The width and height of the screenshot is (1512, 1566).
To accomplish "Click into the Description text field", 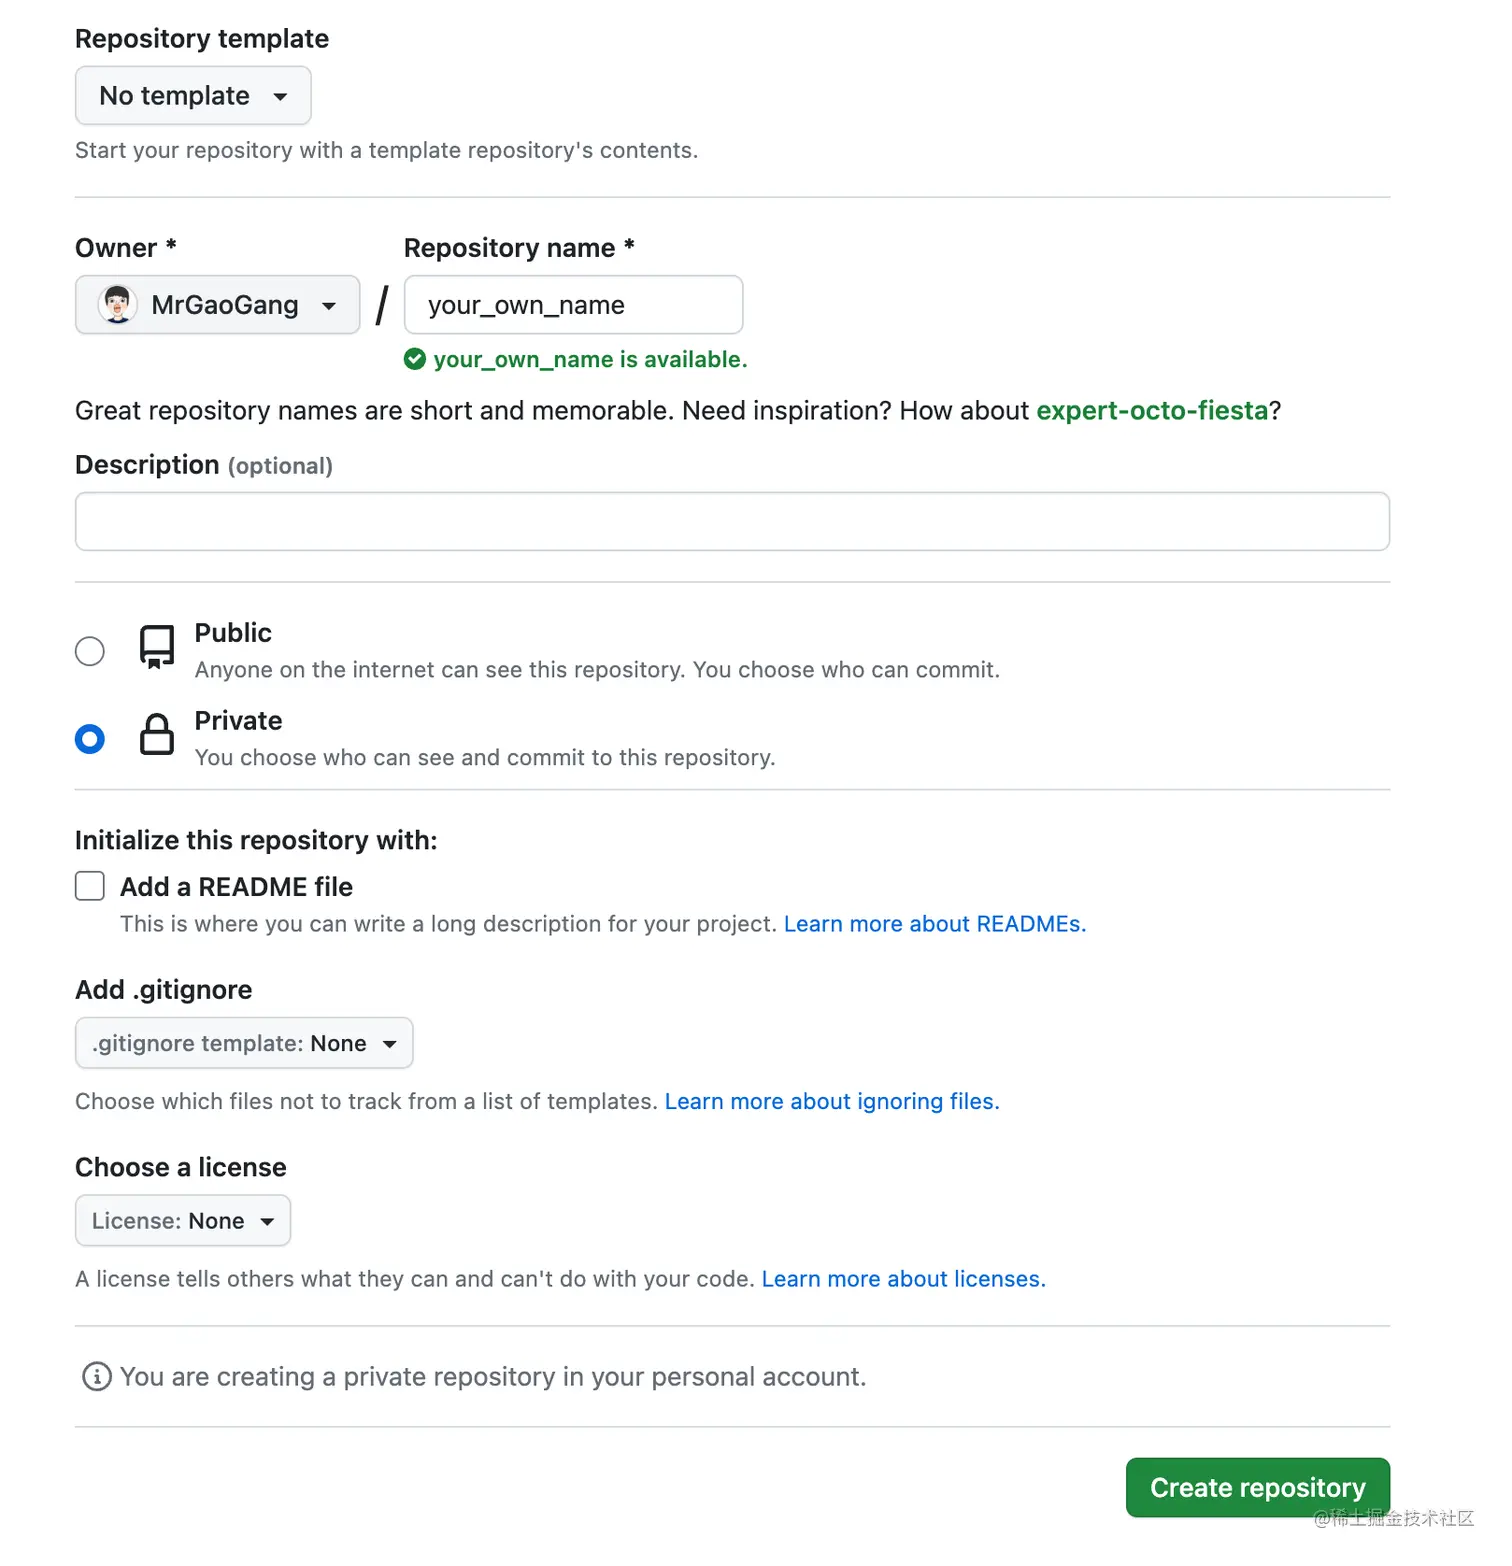I will [x=732, y=521].
